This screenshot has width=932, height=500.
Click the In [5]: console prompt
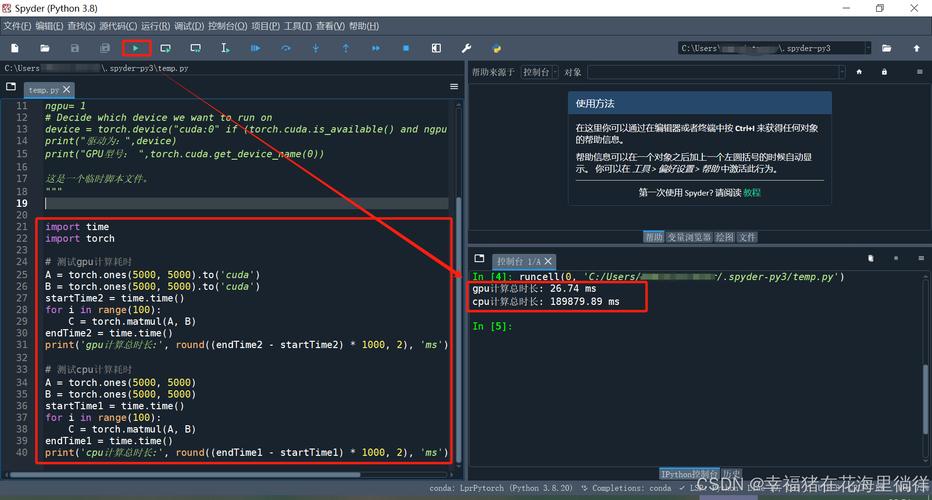[492, 326]
